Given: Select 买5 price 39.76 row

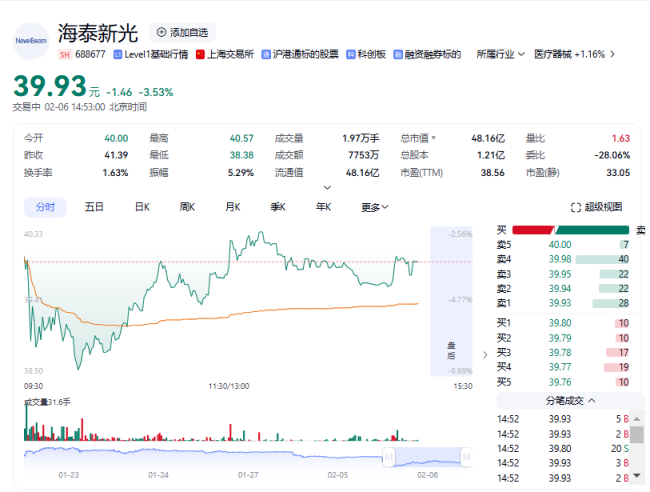Looking at the screenshot, I should (563, 382).
